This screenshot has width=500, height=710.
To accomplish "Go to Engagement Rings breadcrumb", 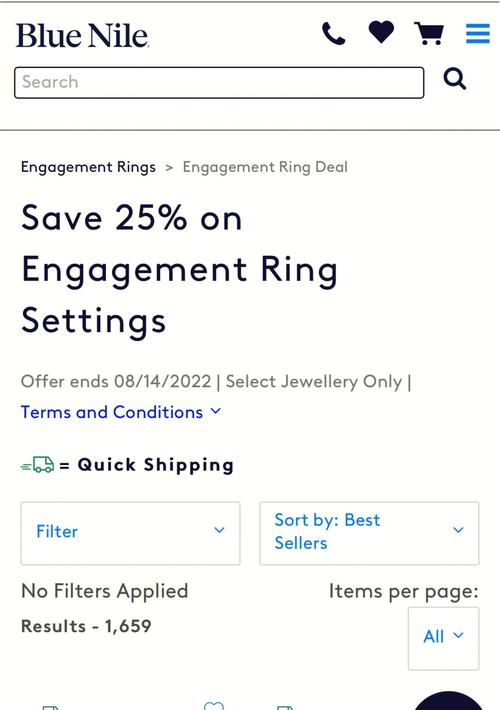I will 88,167.
